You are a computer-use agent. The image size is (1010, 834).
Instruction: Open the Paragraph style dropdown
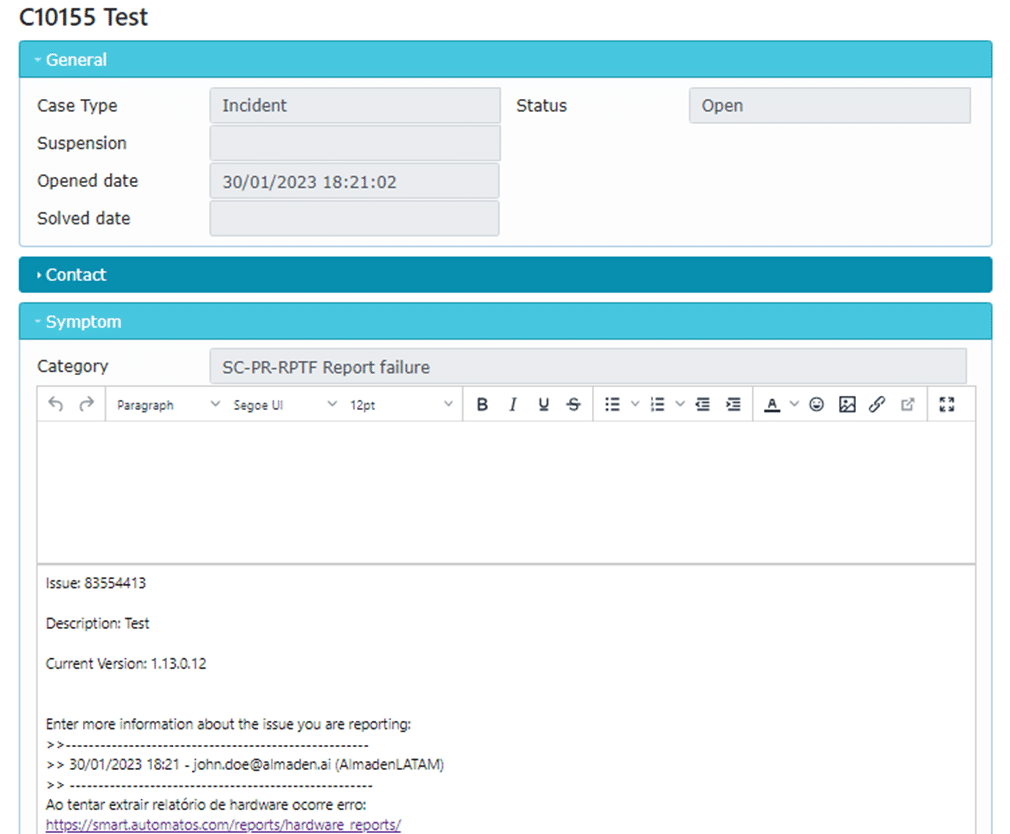[x=167, y=405]
